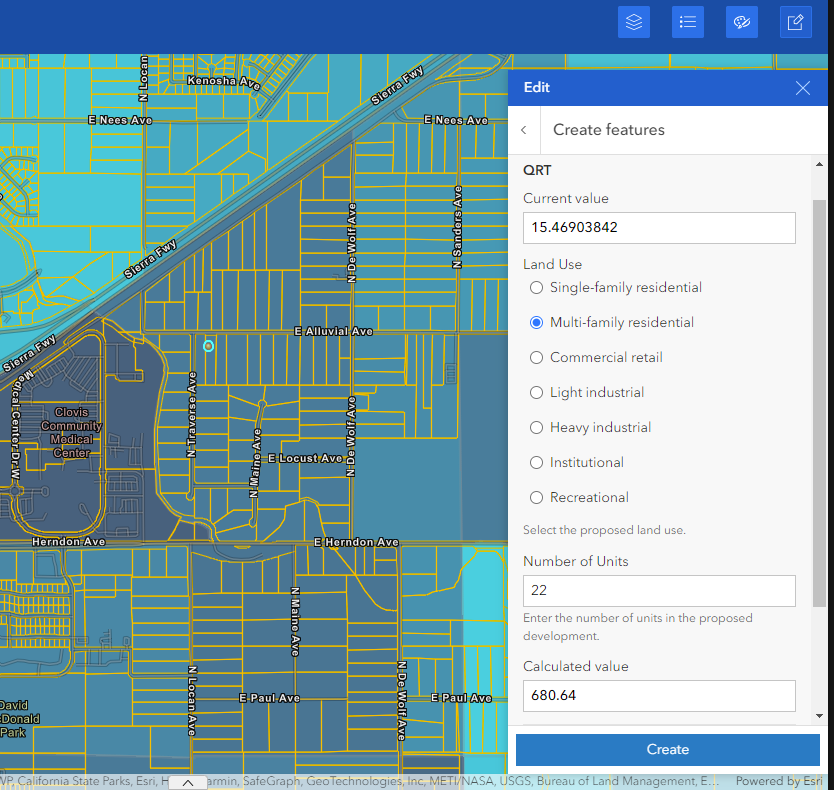
Task: Close the Edit panel
Action: tap(802, 87)
